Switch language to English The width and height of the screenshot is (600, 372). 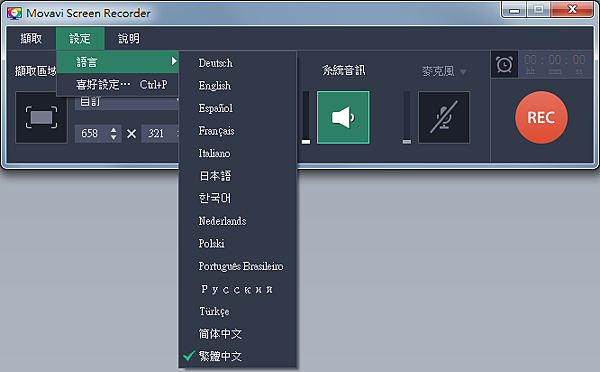point(238,86)
